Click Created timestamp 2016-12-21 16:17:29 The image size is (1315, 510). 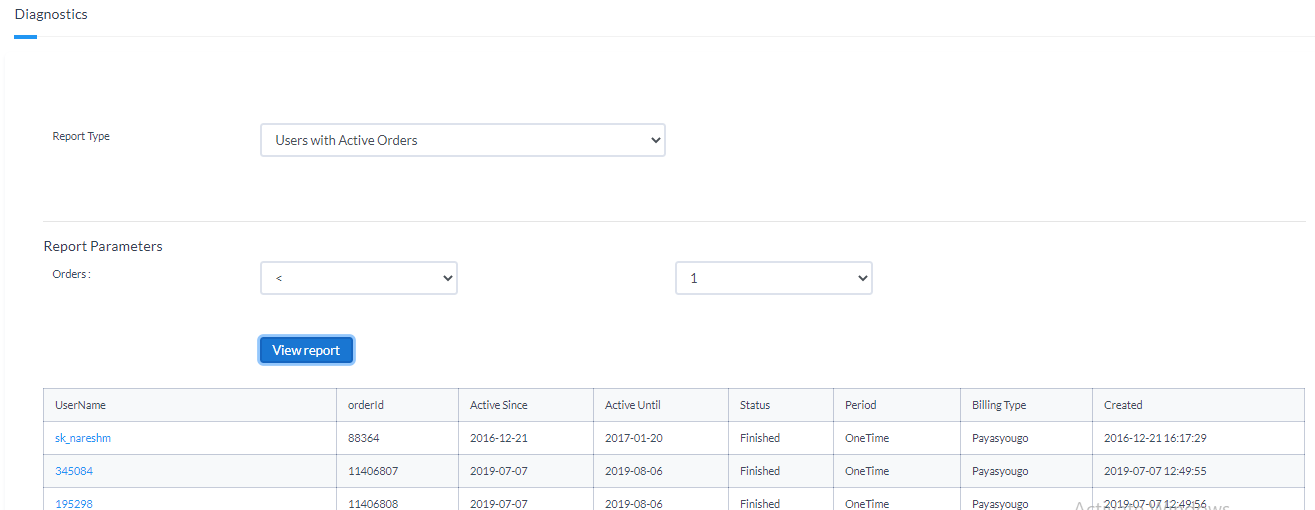[1155, 438]
